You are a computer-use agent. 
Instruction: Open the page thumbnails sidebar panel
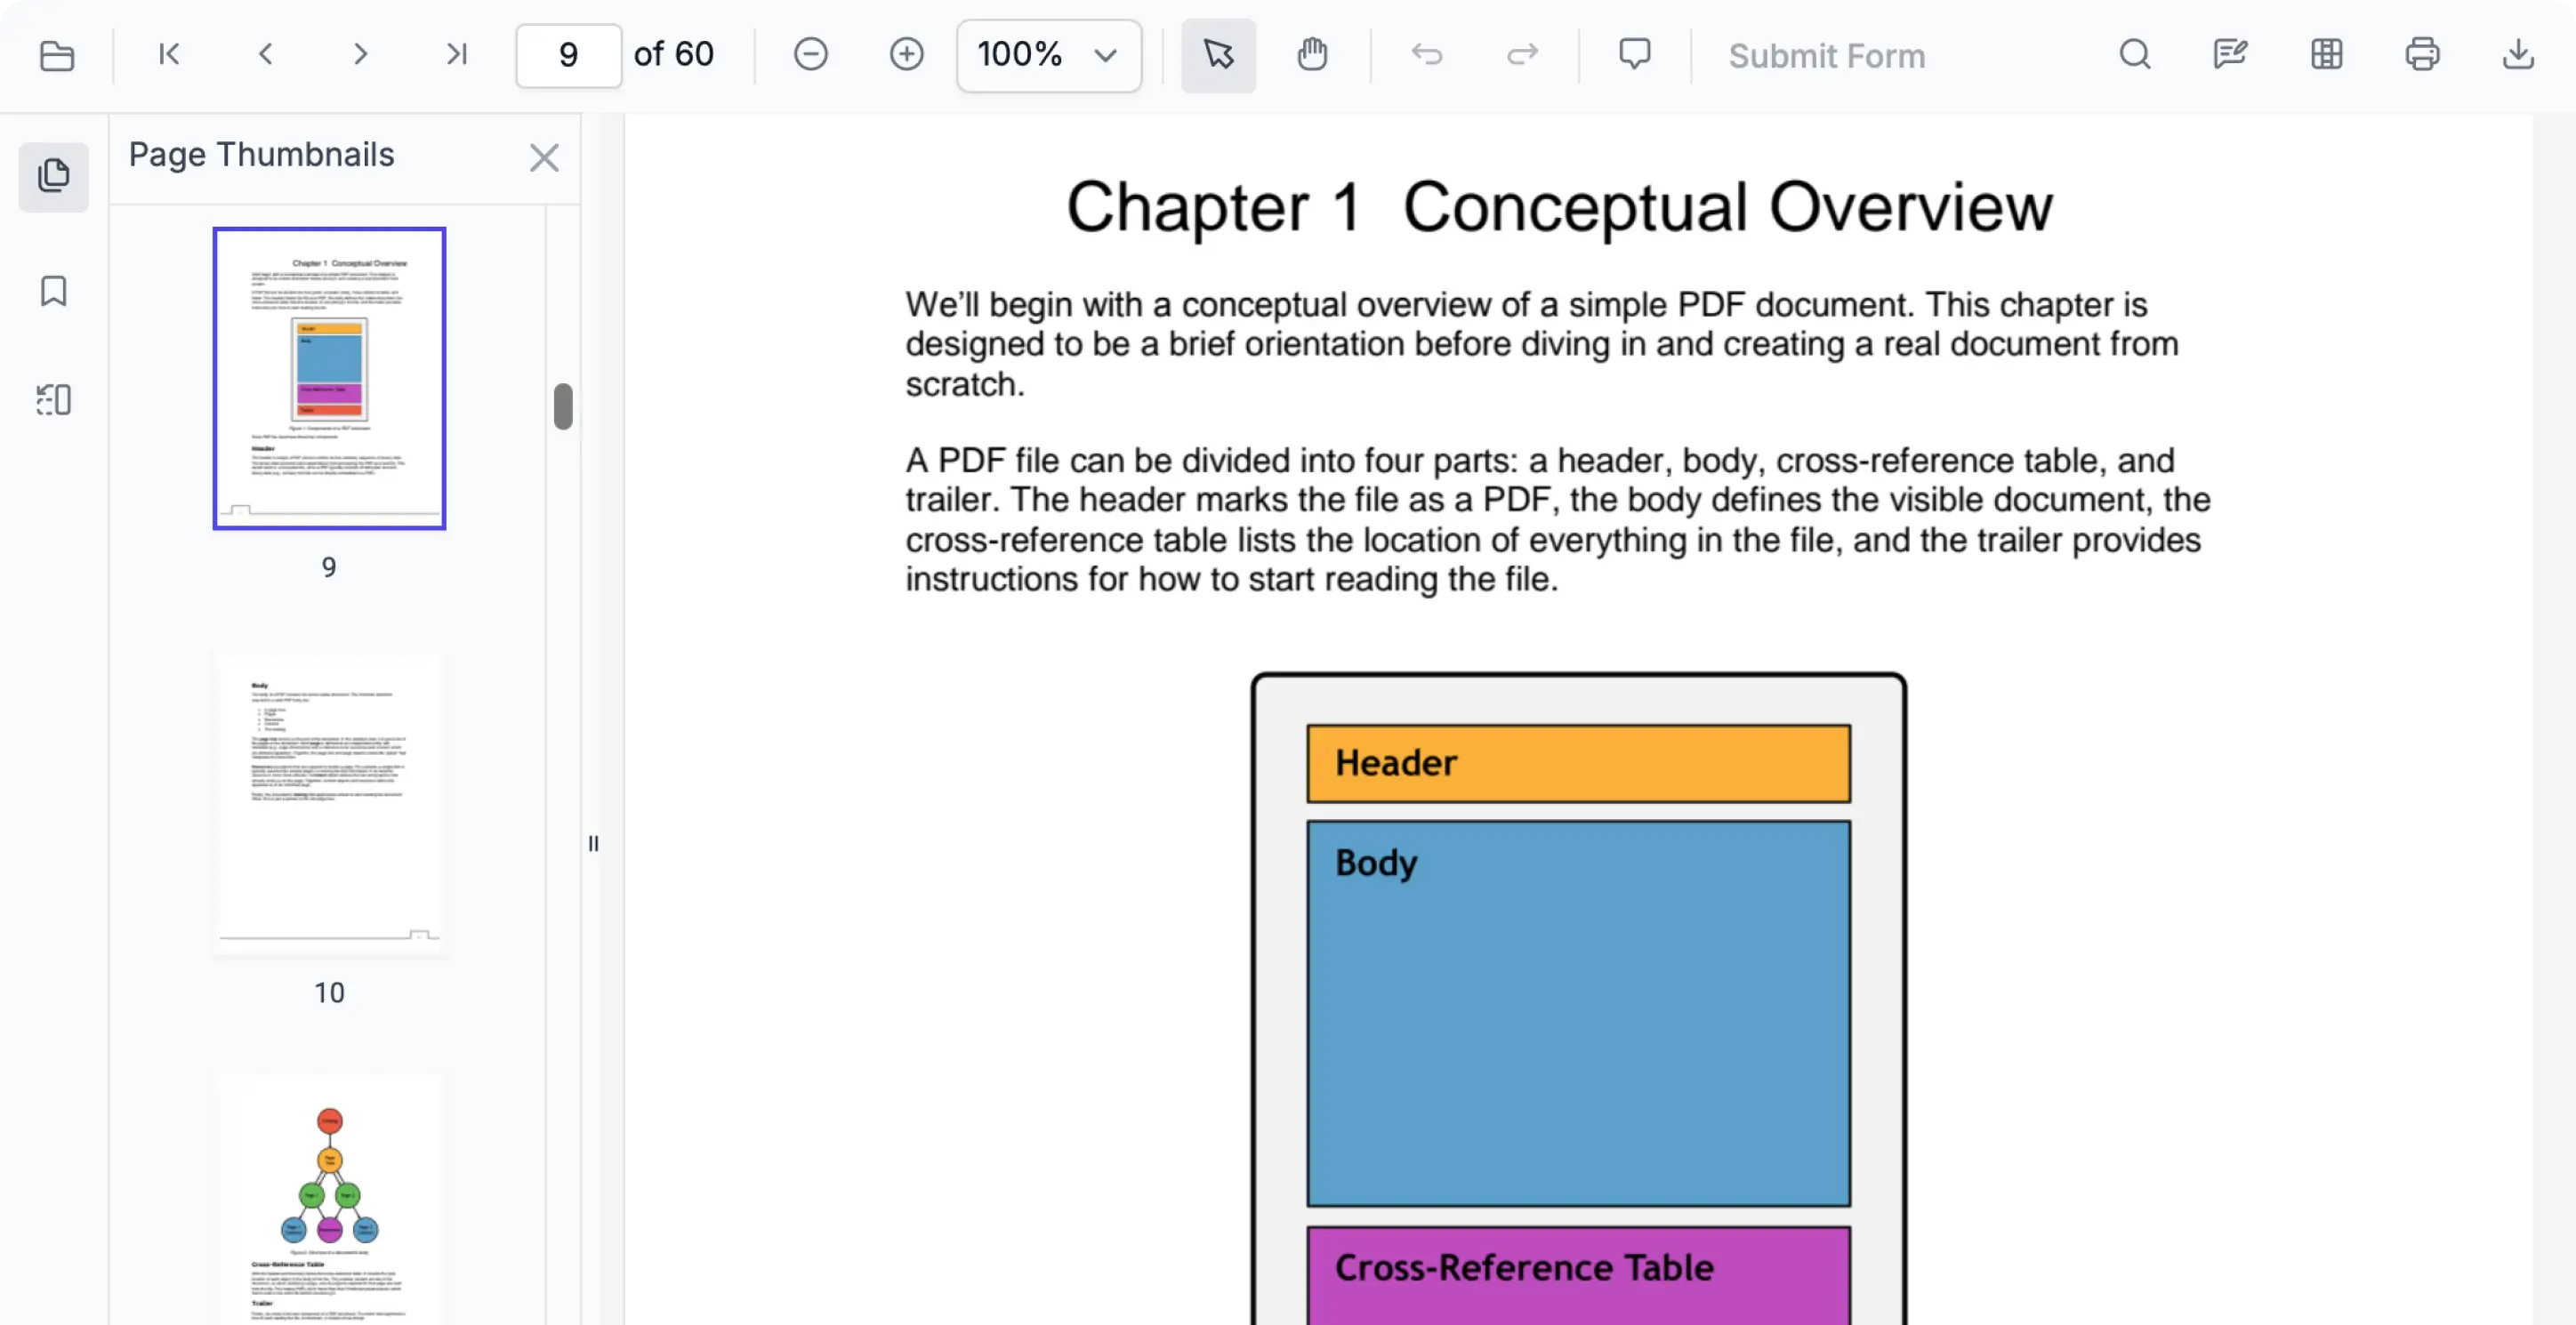pyautogui.click(x=53, y=177)
